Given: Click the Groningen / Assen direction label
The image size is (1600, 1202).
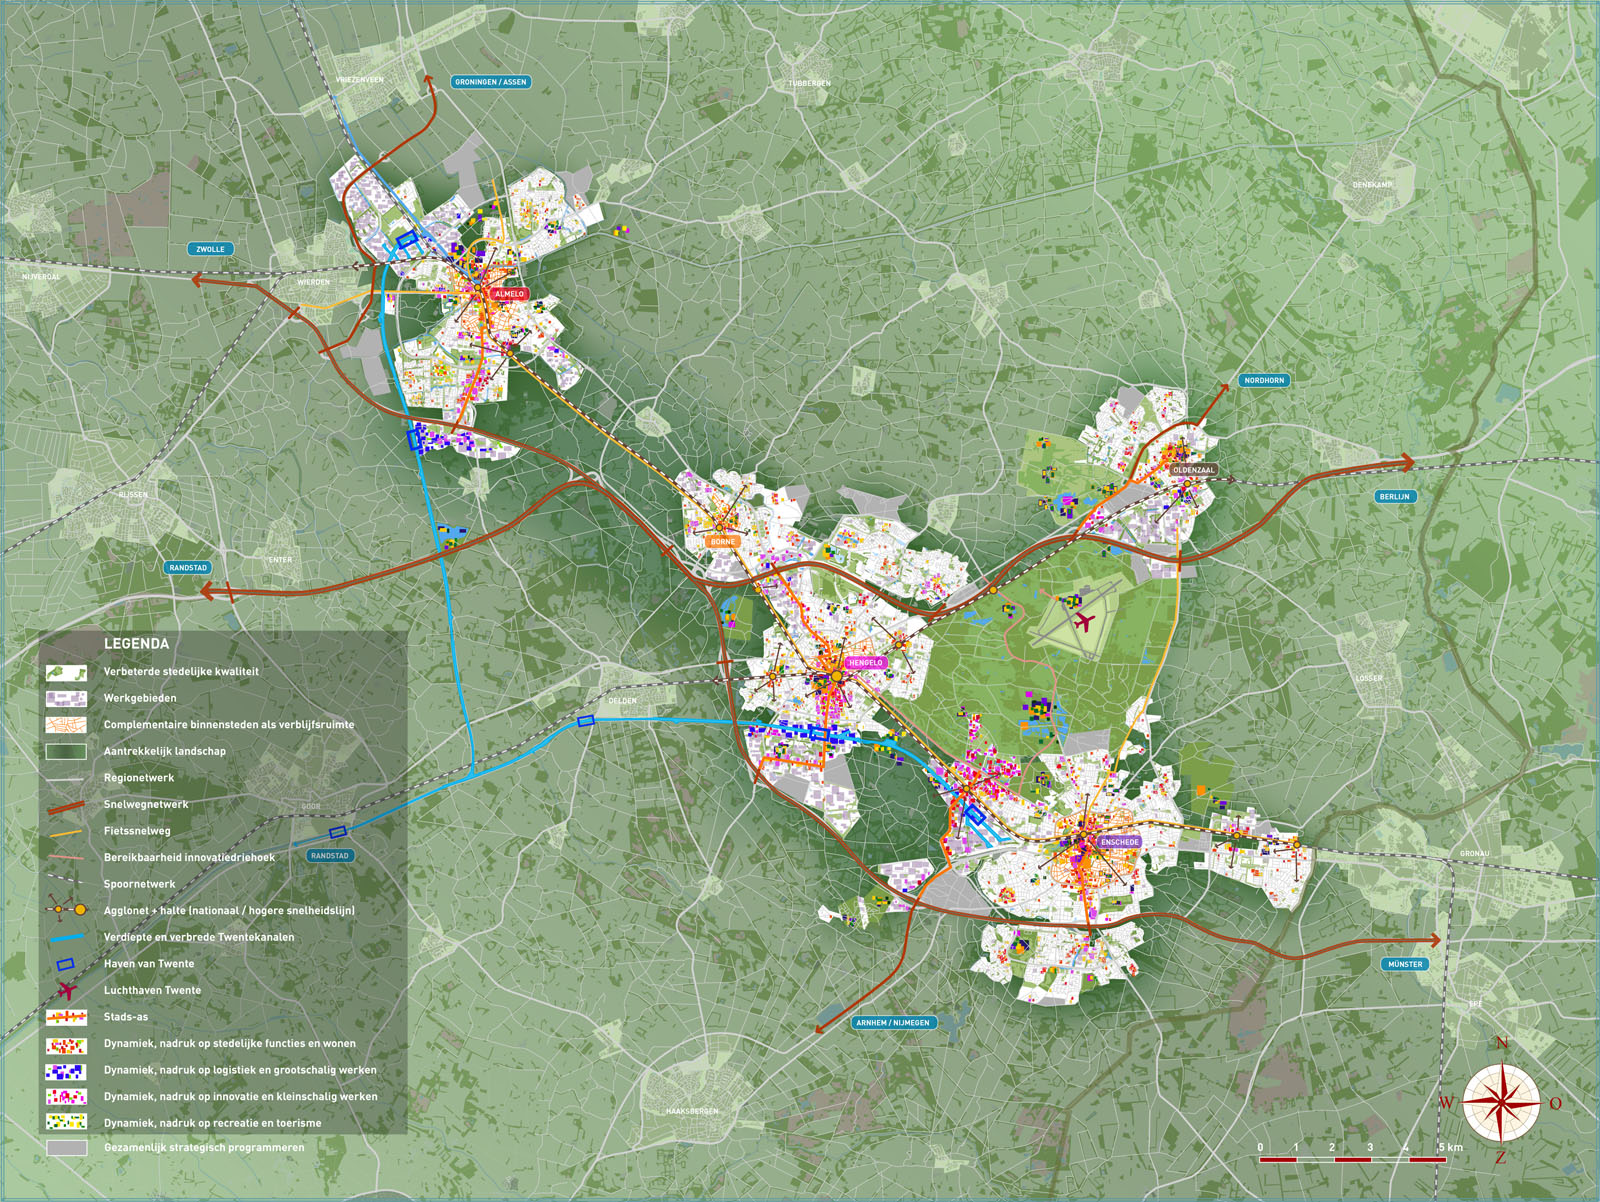Looking at the screenshot, I should point(490,82).
